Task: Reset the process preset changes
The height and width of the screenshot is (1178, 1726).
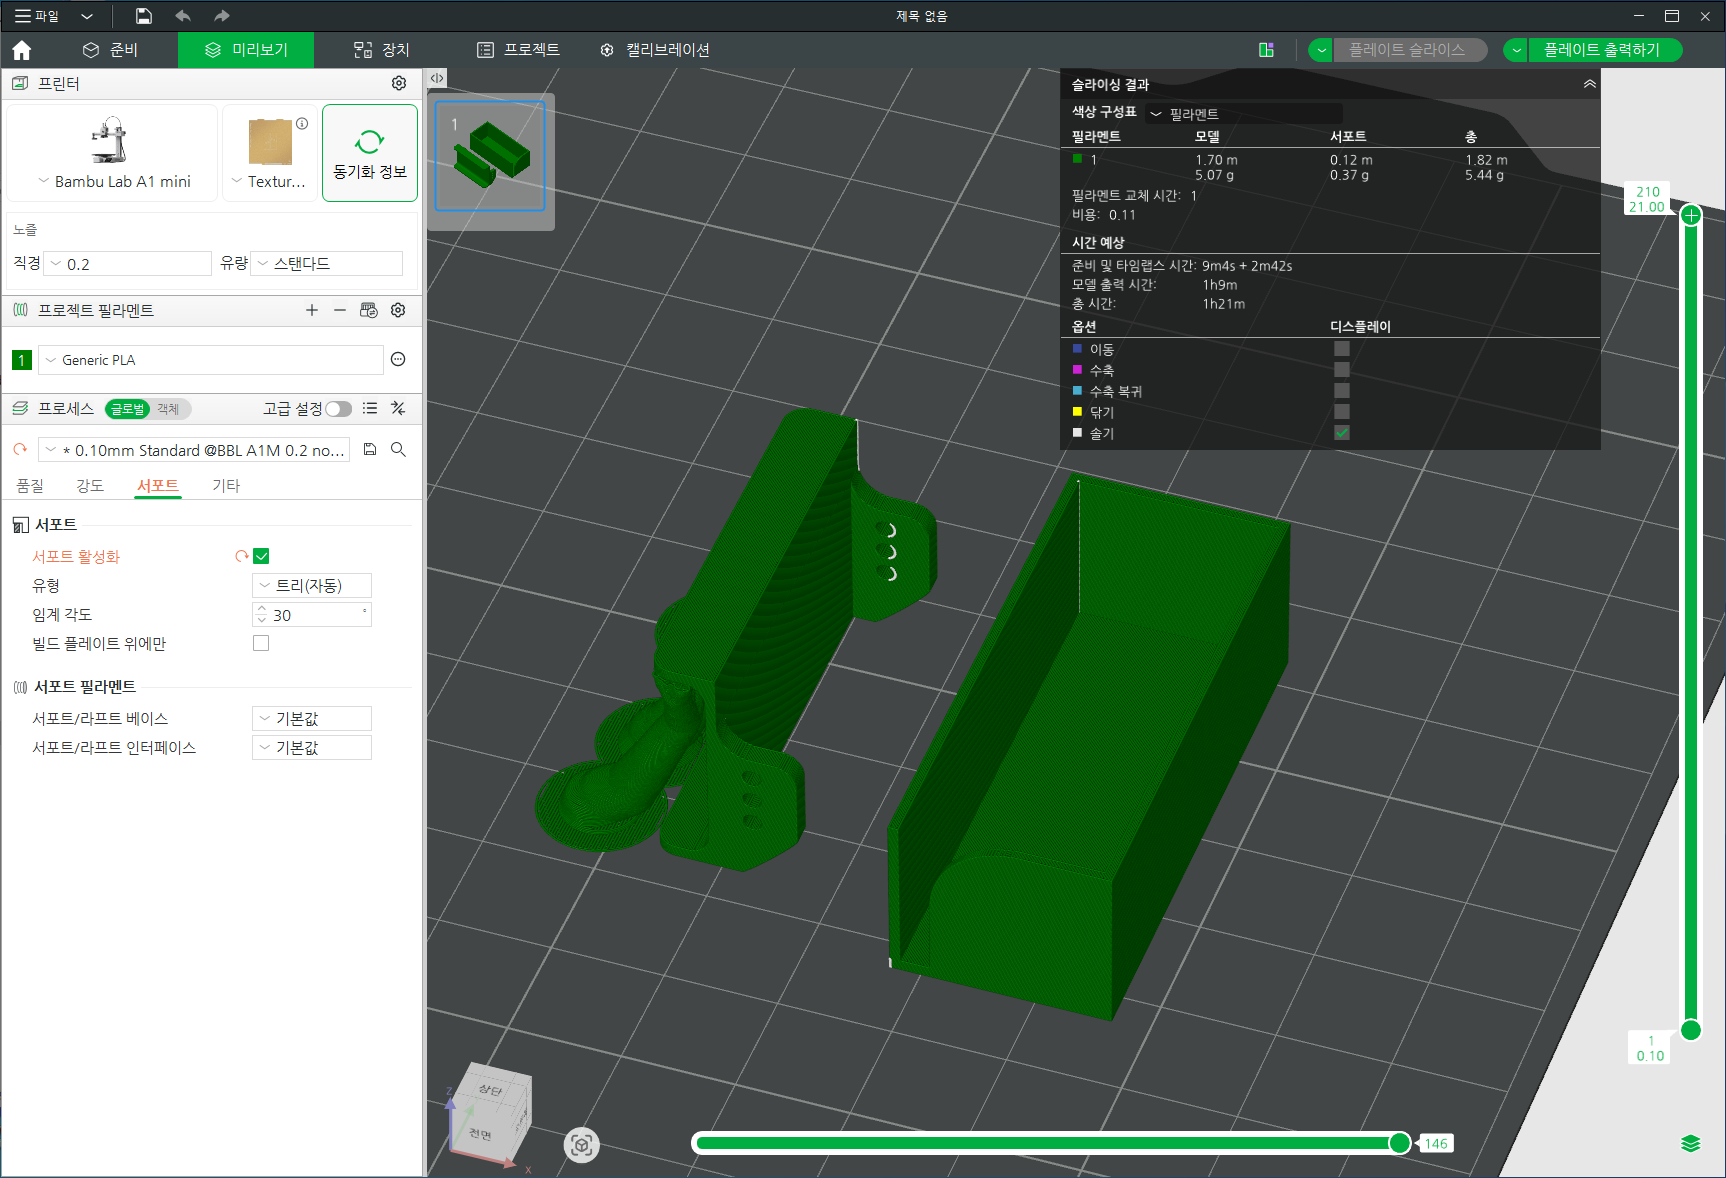Action: [x=20, y=450]
